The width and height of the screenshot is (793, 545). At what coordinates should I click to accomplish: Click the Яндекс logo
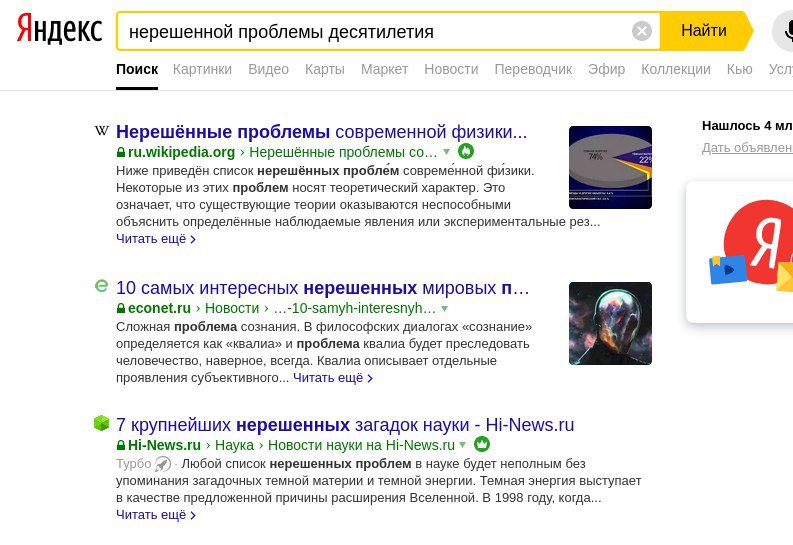pos(60,29)
